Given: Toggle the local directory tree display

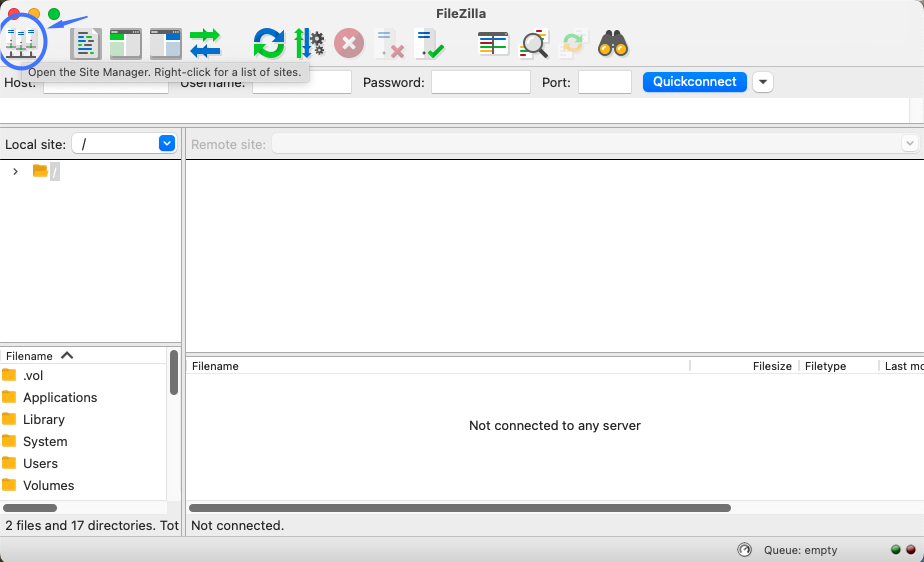Looking at the screenshot, I should click(126, 44).
